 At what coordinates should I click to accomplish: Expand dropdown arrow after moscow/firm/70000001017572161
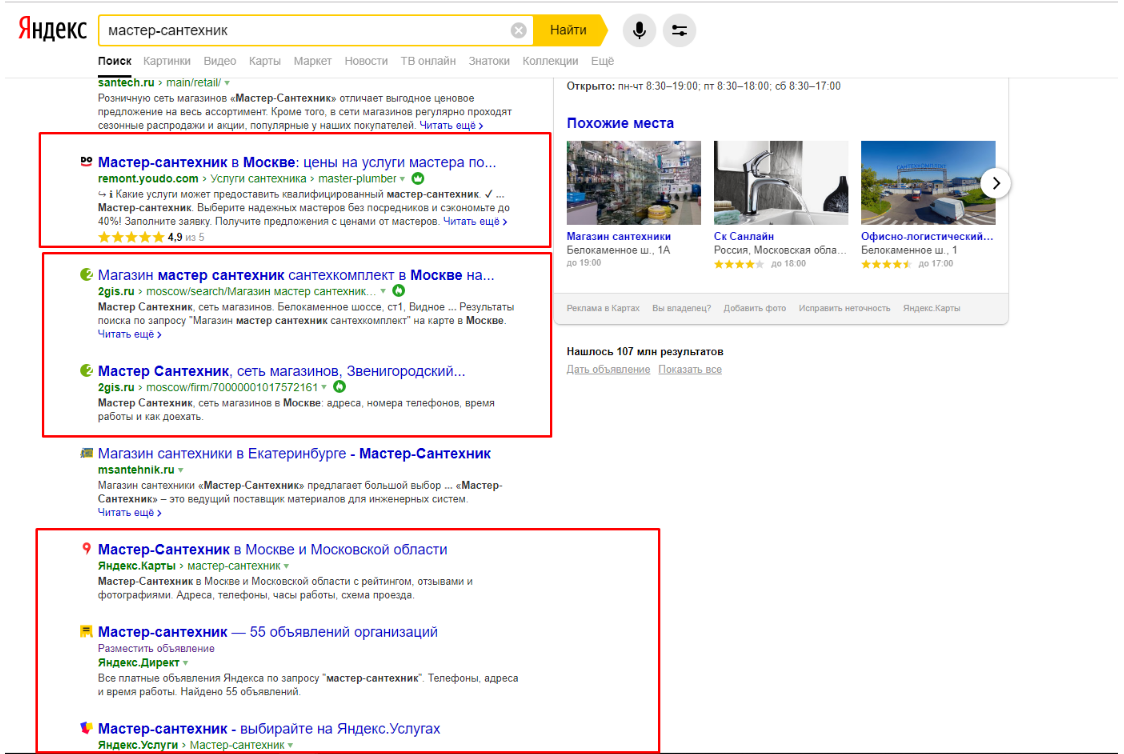pos(324,388)
